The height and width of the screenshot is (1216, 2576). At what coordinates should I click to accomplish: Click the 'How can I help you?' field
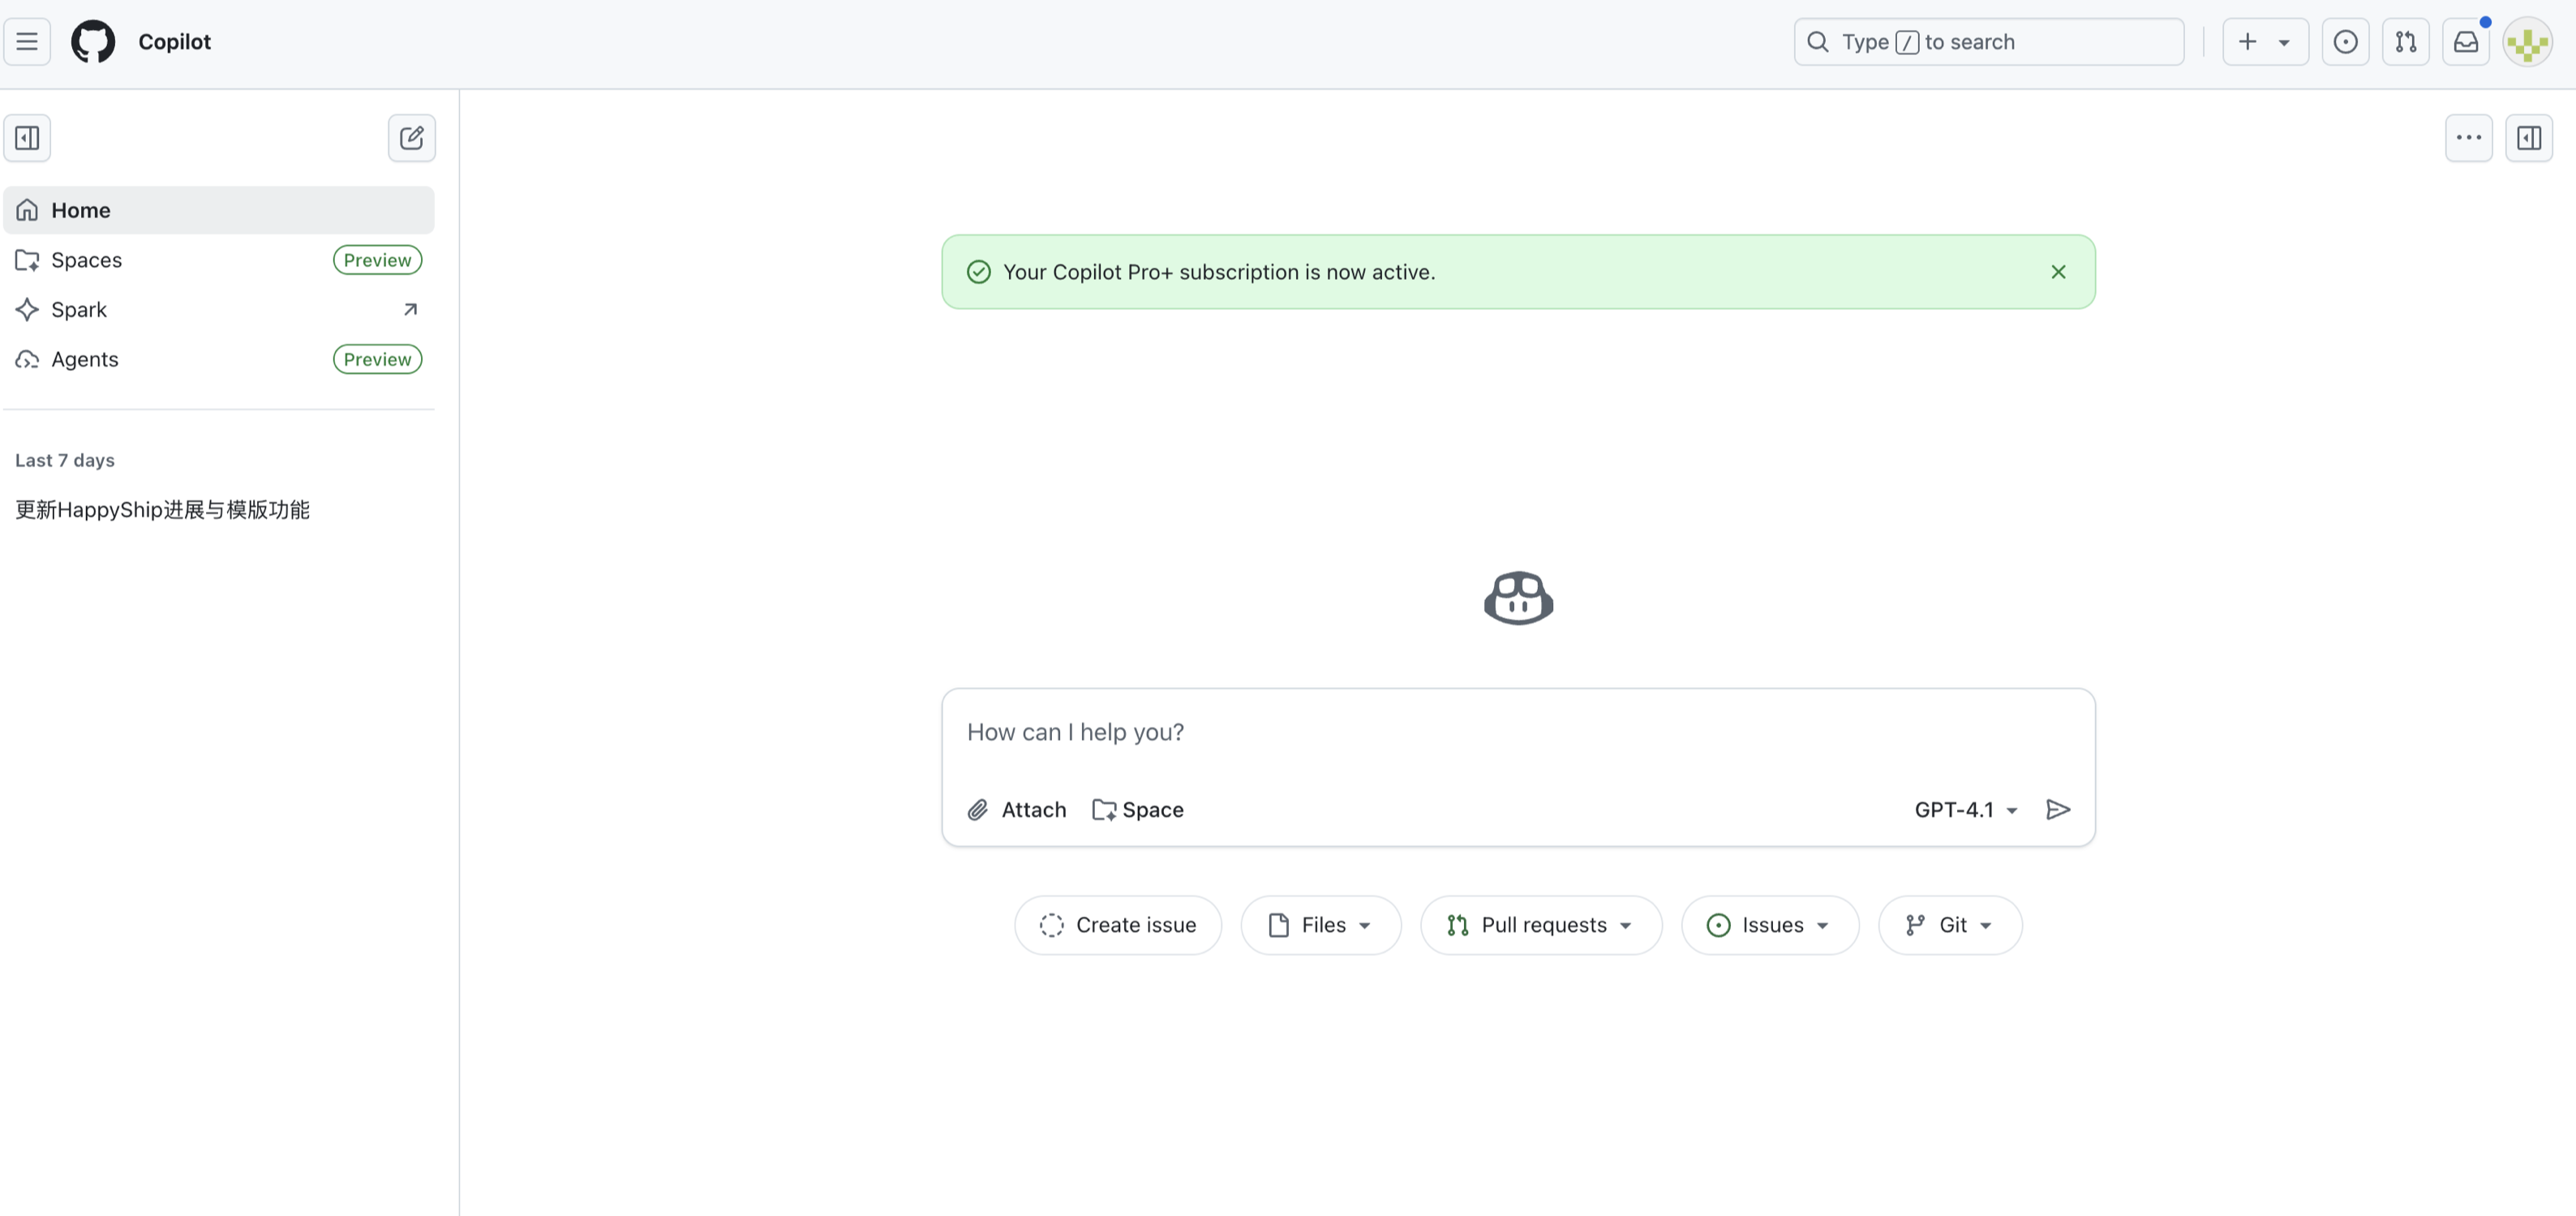(x=1518, y=732)
